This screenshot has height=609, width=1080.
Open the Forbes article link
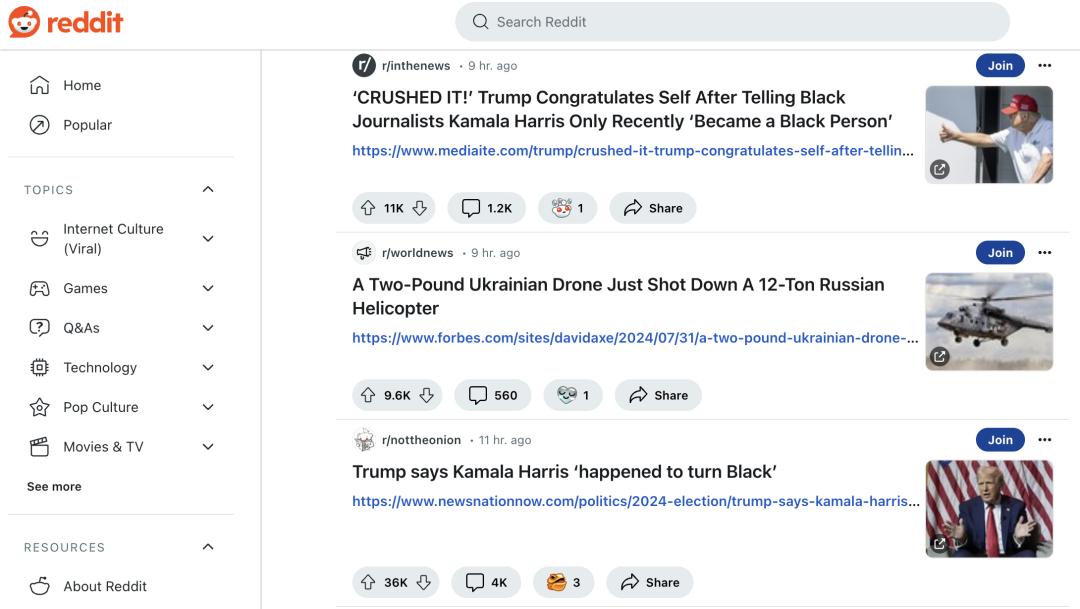(635, 338)
